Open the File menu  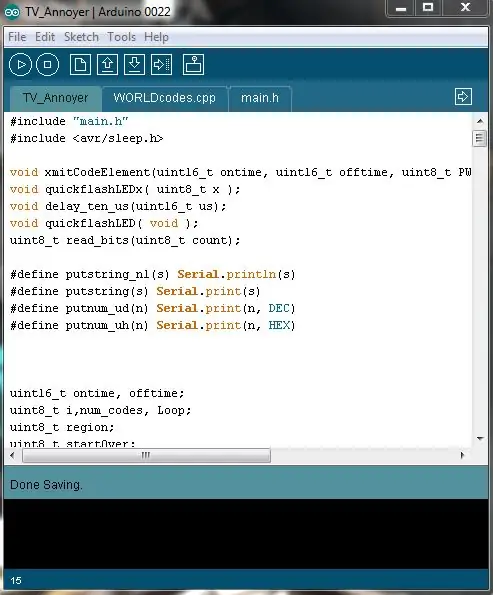17,37
